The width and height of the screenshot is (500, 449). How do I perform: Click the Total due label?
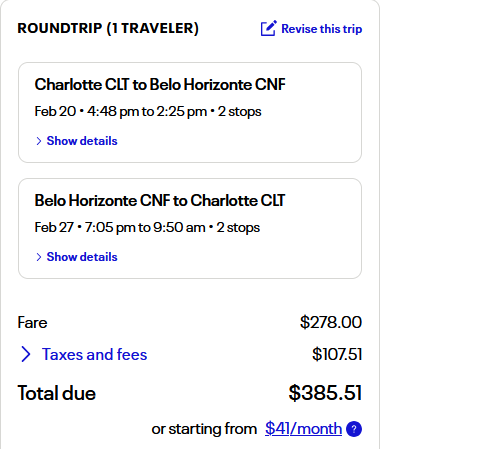[57, 393]
